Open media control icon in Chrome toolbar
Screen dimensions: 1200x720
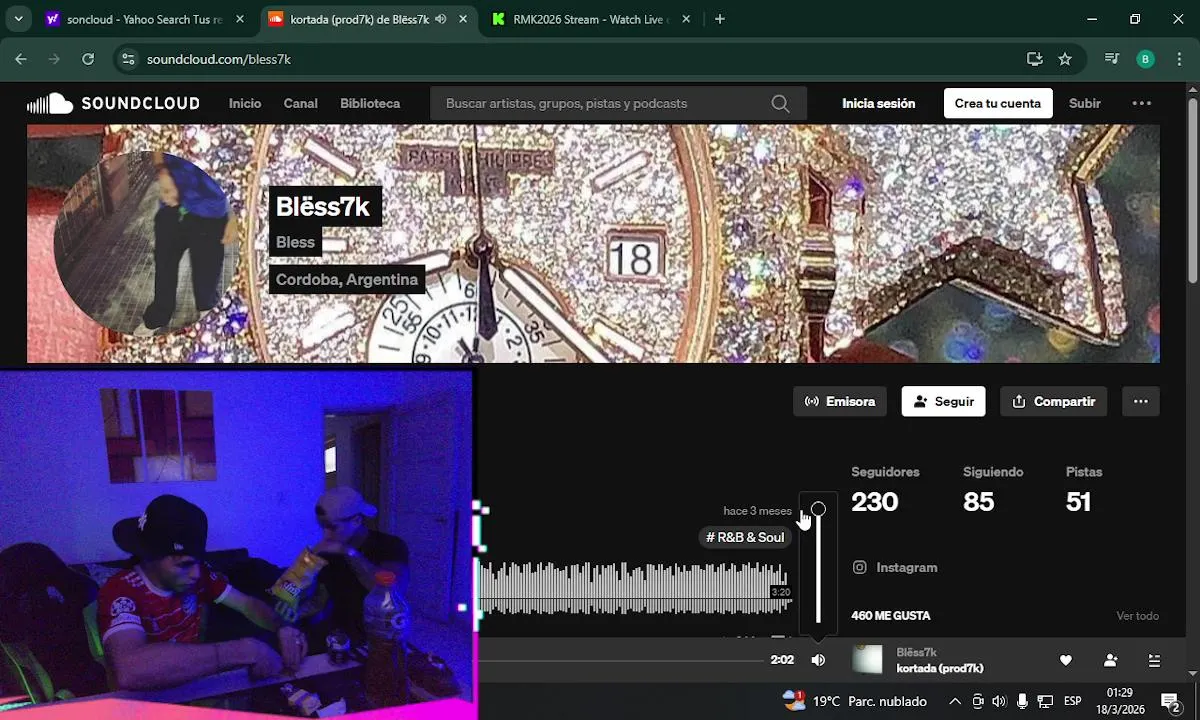coord(1111,59)
